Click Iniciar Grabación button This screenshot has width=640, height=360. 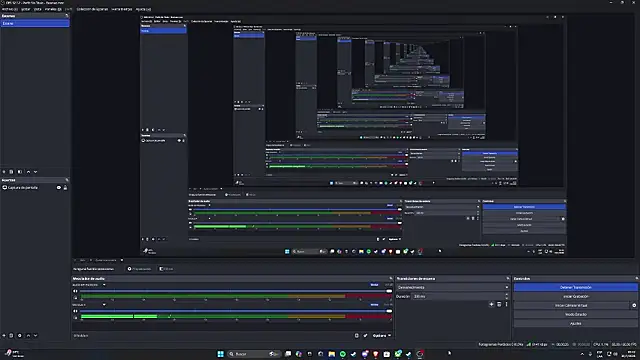(x=576, y=296)
